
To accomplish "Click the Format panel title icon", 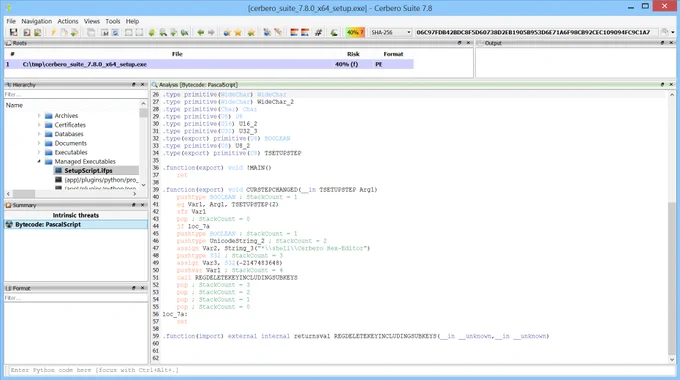I will tap(8, 288).
